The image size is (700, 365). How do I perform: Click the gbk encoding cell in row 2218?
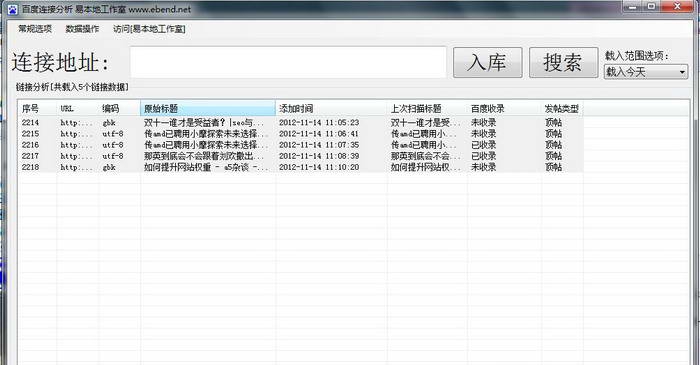(109, 167)
